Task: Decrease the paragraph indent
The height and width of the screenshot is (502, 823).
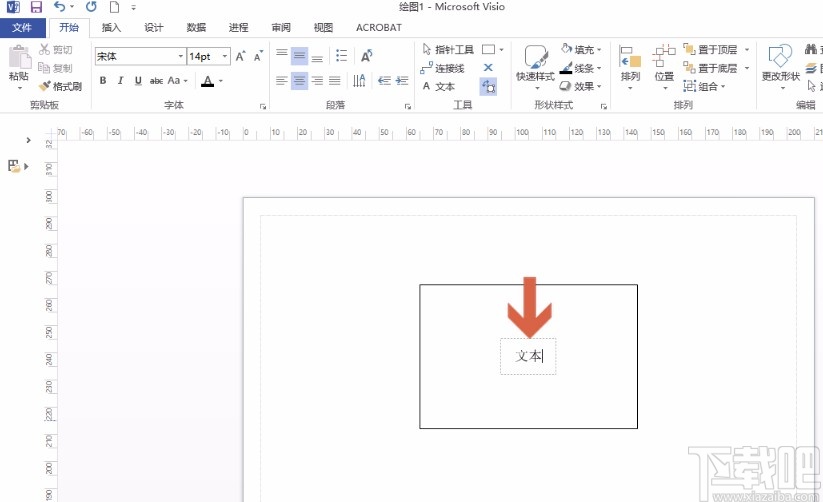Action: [x=384, y=80]
